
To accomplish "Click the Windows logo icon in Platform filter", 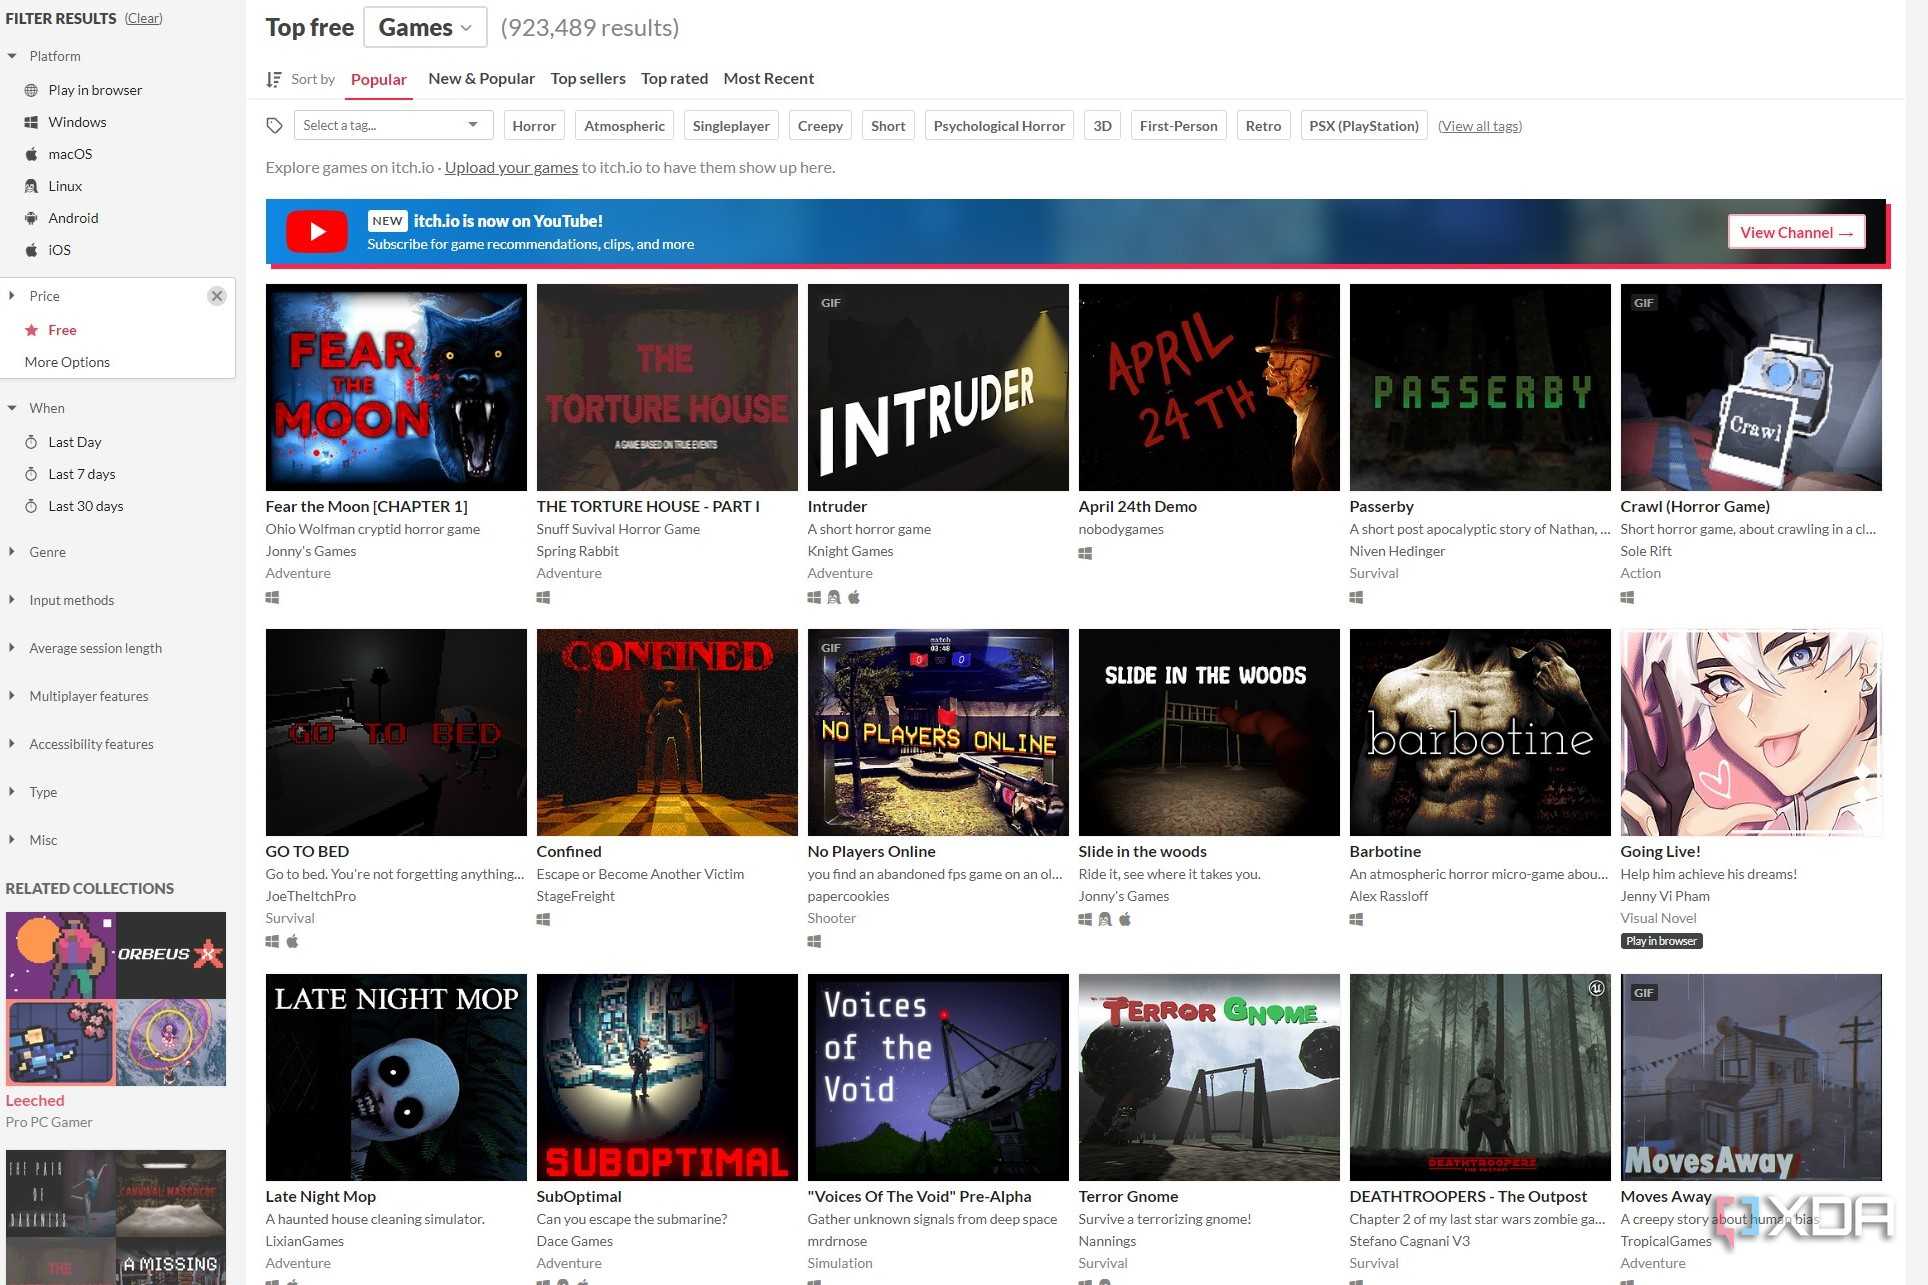I will click(x=31, y=122).
